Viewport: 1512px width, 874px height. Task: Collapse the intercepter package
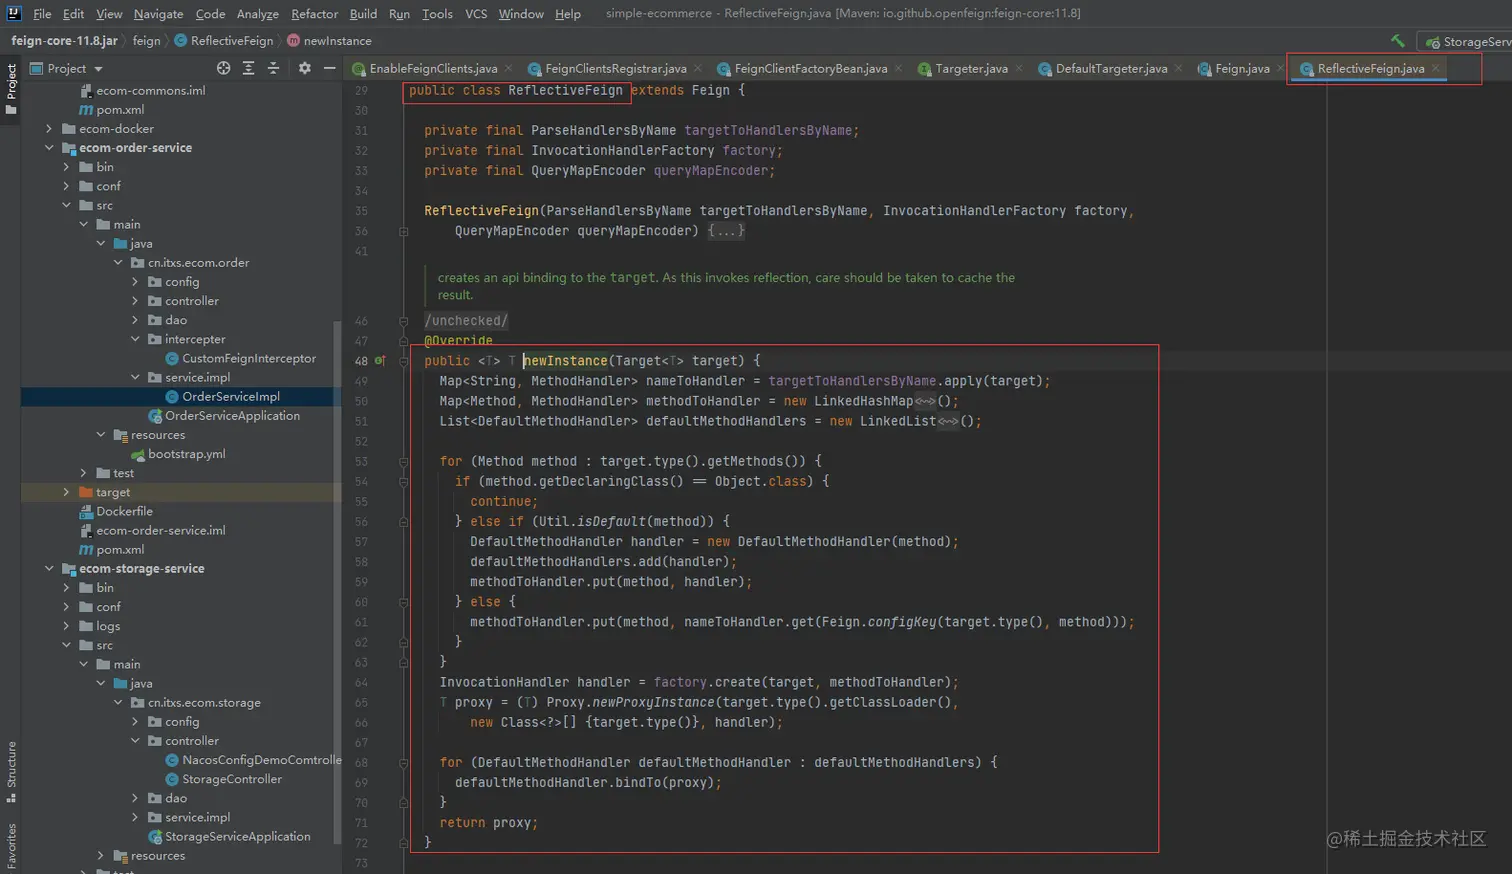coord(135,339)
